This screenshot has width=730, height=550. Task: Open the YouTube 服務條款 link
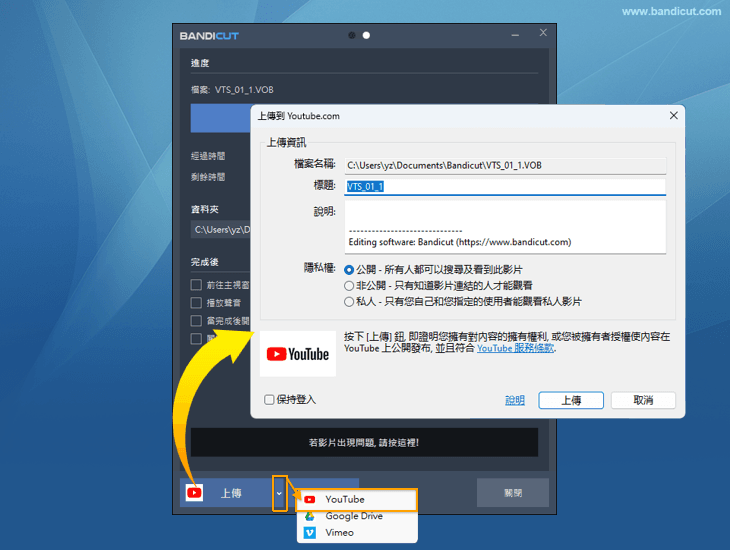pyautogui.click(x=515, y=348)
